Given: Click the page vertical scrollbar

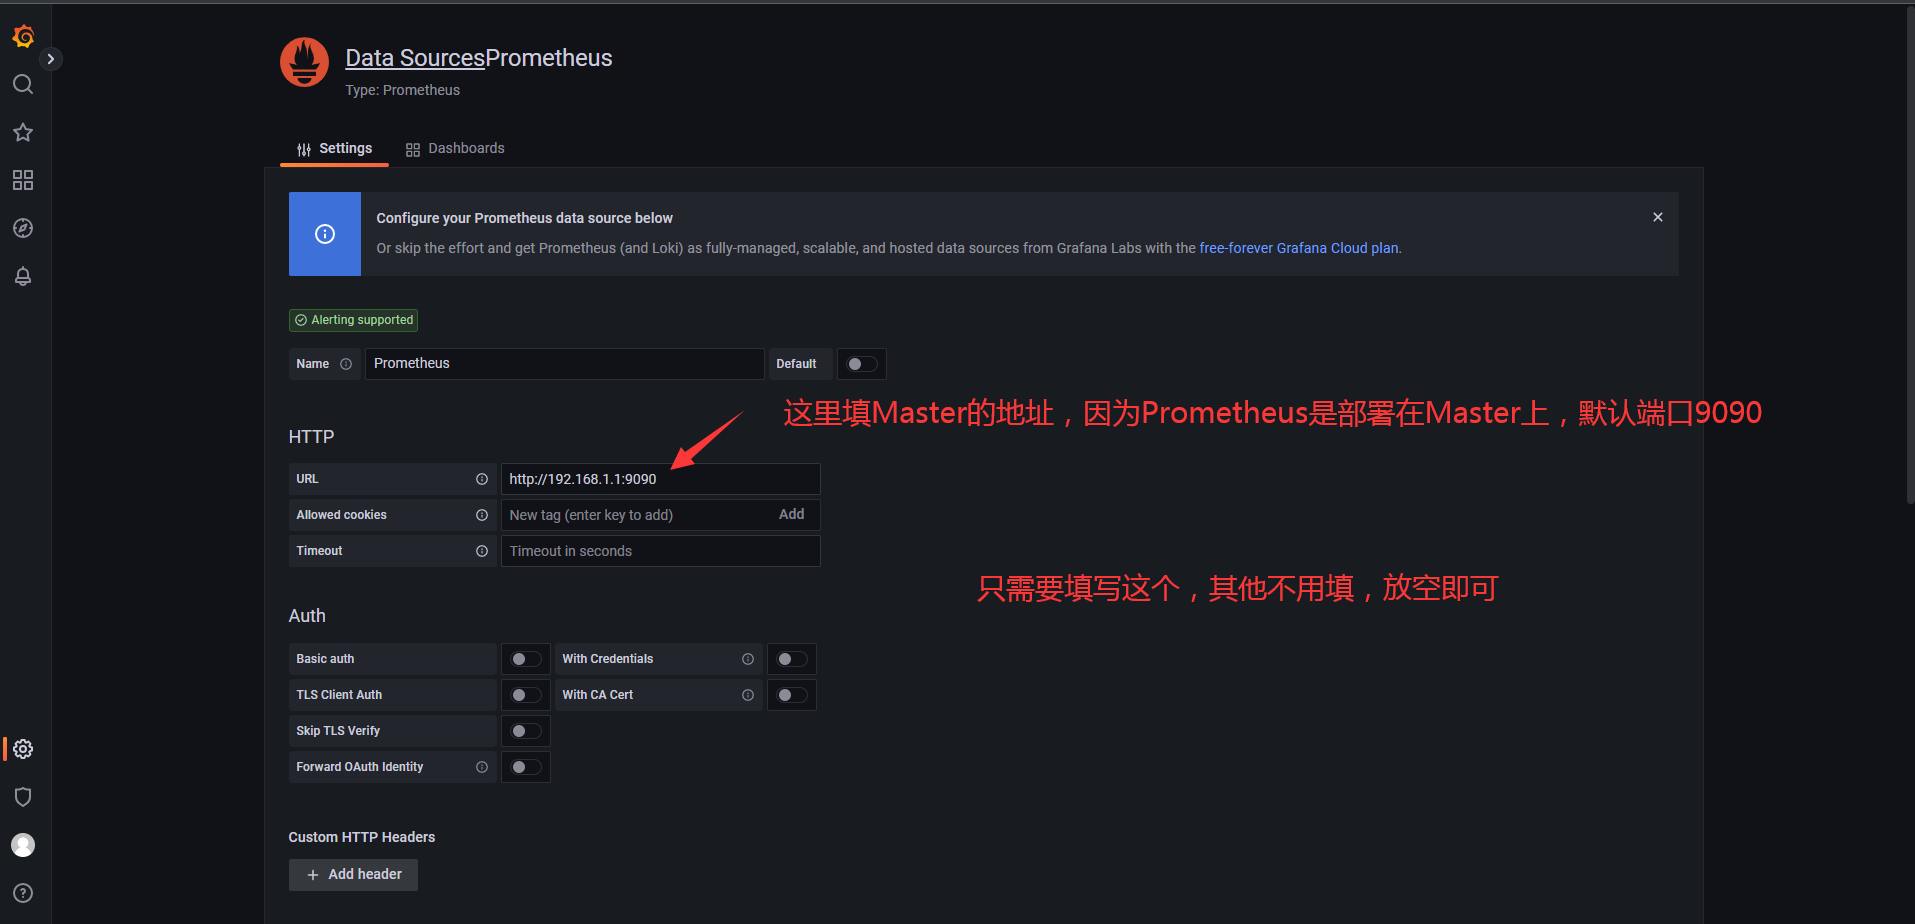Looking at the screenshot, I should tap(1910, 255).
